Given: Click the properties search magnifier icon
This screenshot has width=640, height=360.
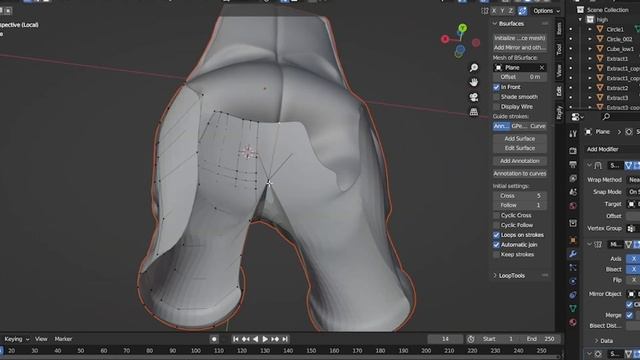Looking at the screenshot, I should point(606,117).
